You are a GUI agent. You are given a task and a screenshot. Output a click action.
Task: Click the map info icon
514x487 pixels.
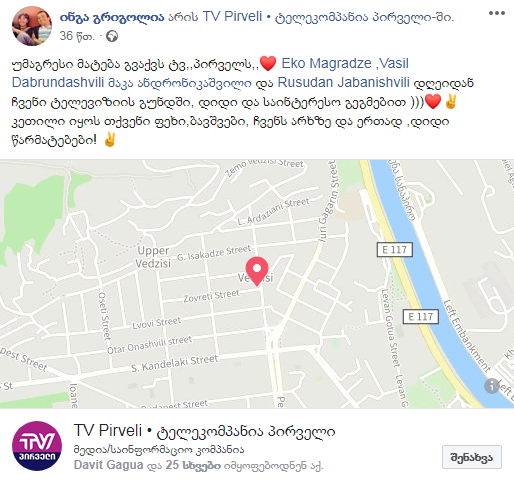coord(491,386)
